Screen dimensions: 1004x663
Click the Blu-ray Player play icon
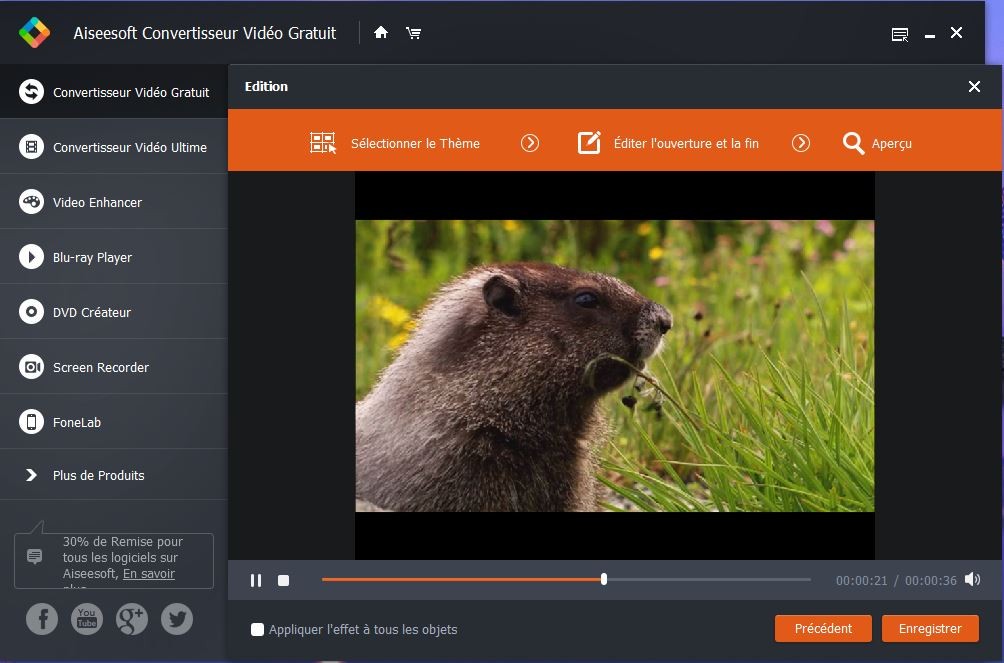point(31,257)
